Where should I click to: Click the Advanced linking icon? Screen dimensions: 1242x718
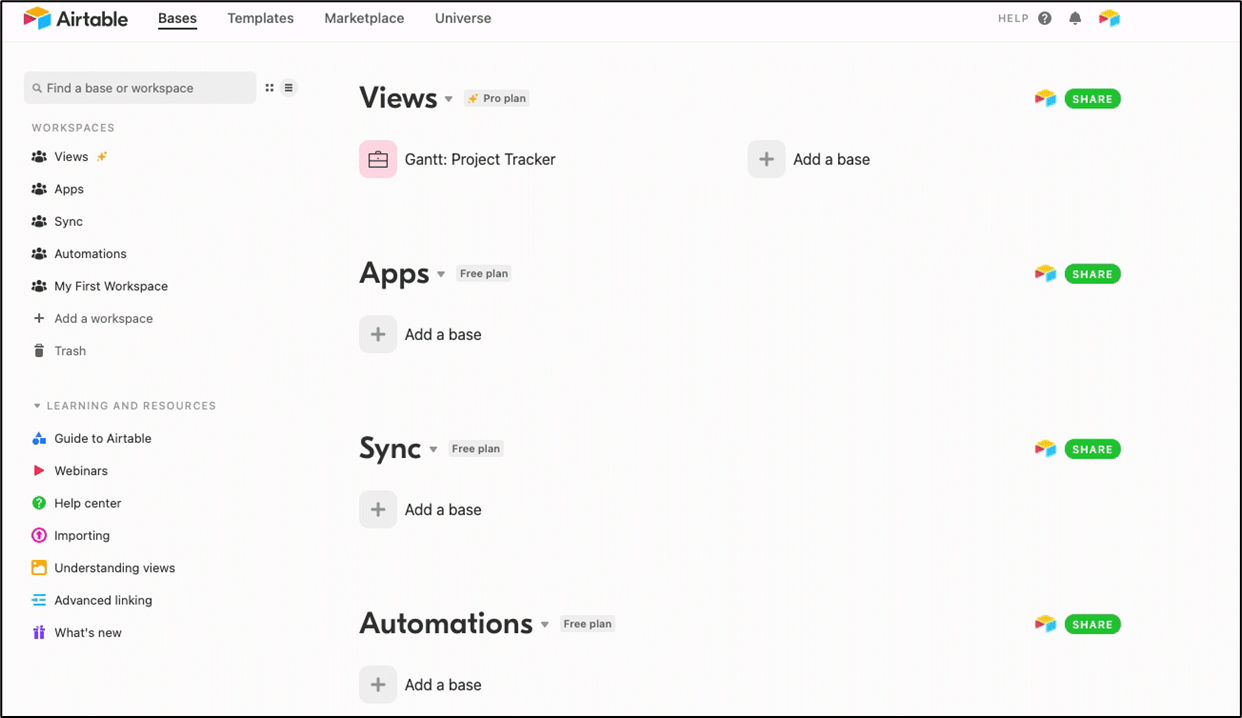(x=39, y=600)
